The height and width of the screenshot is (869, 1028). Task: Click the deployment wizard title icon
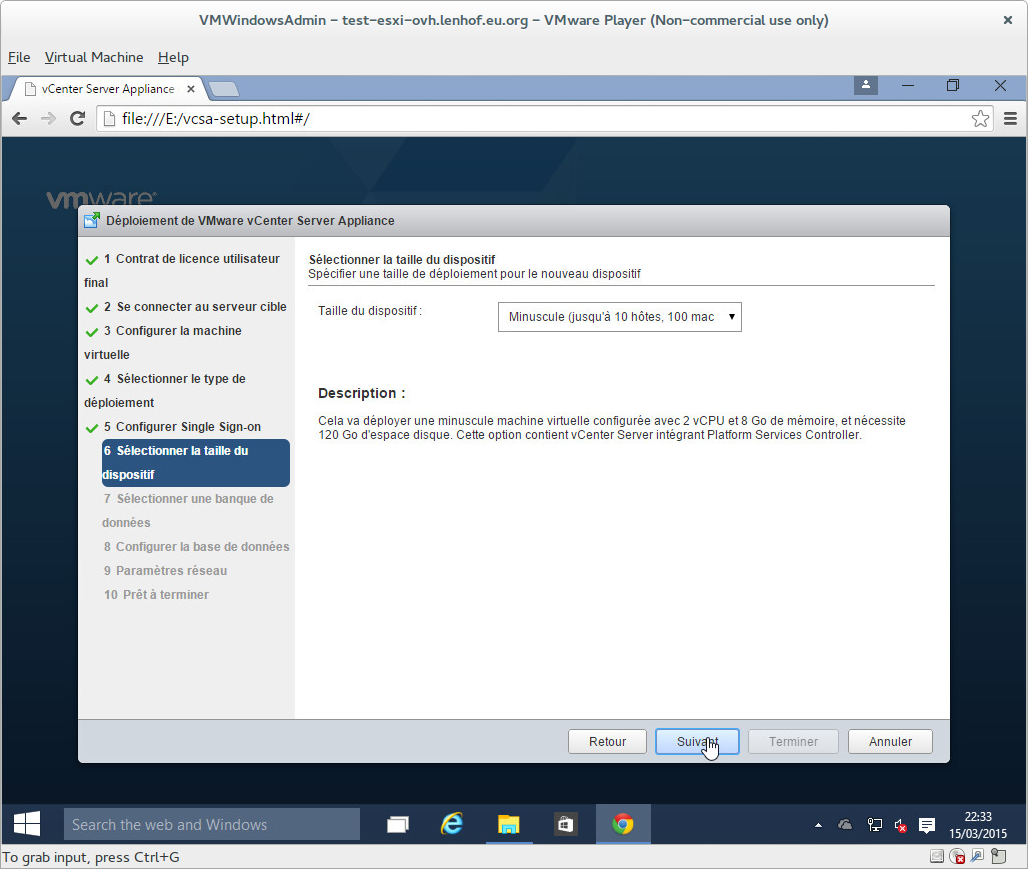[x=92, y=220]
